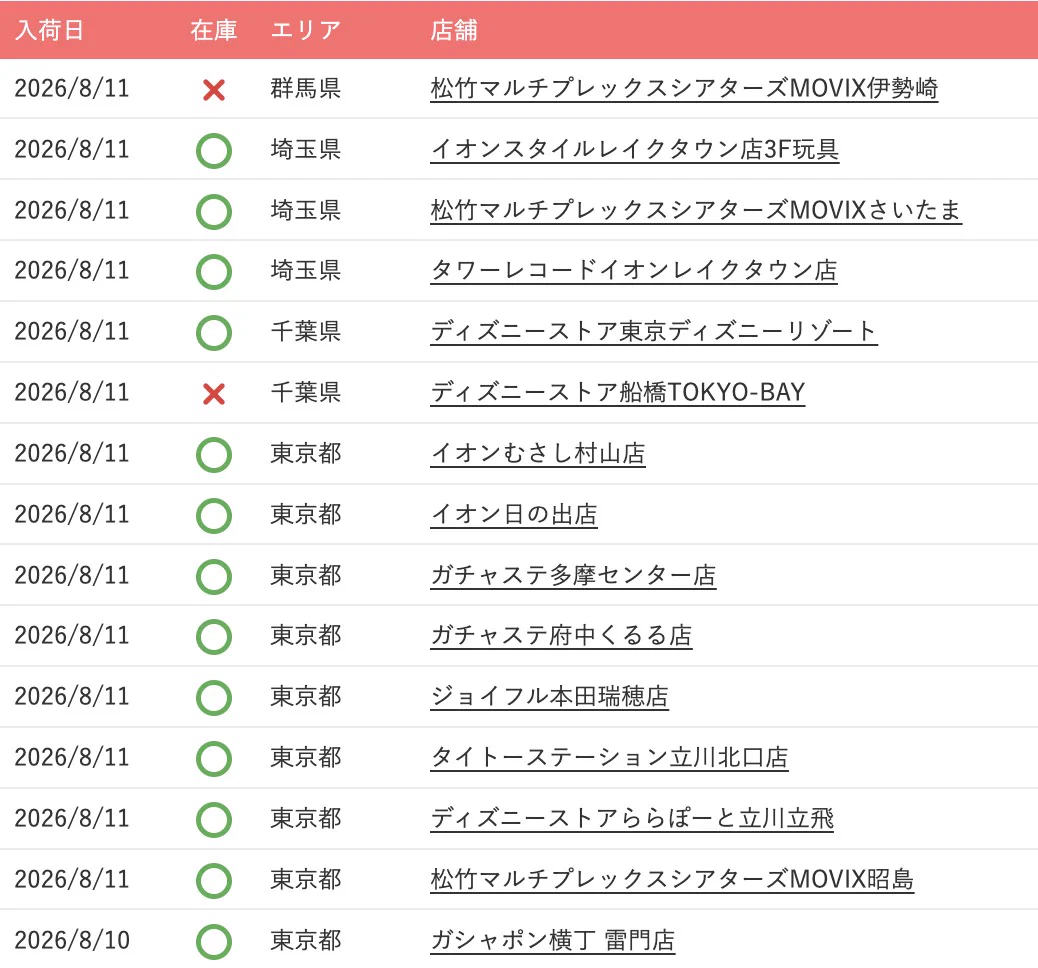This screenshot has height=968, width=1038.
Task: Open ガチャステ多摩センター店 link
Action: (573, 575)
